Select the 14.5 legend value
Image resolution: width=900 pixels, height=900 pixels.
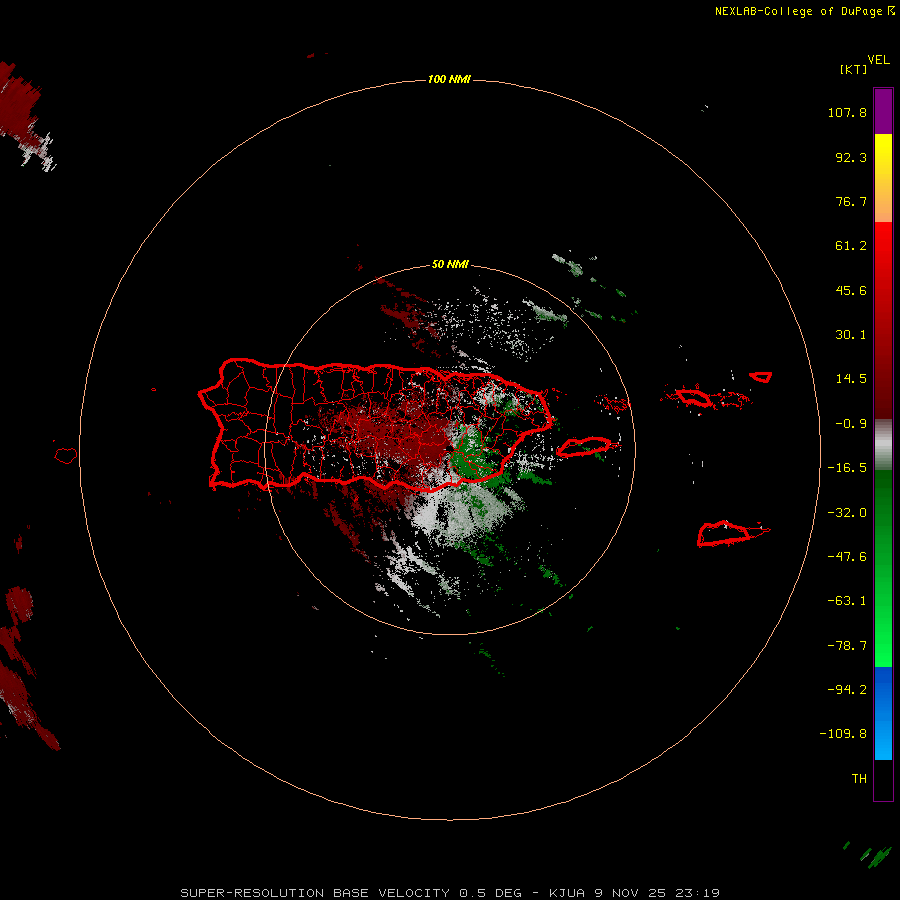tap(851, 379)
